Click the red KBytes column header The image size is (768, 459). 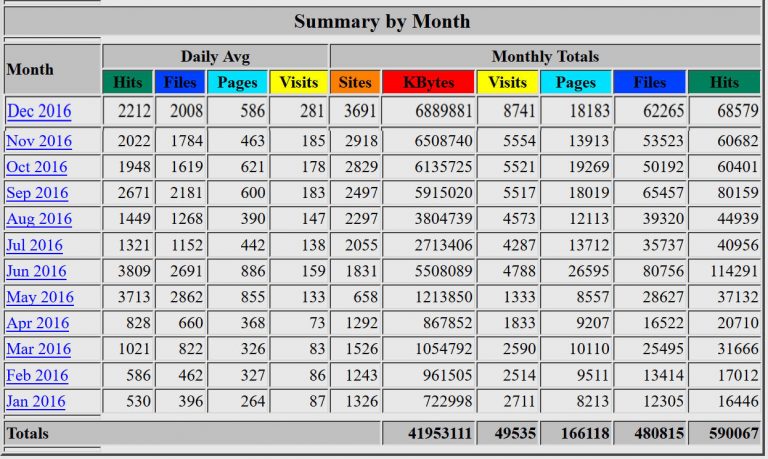pyautogui.click(x=429, y=83)
